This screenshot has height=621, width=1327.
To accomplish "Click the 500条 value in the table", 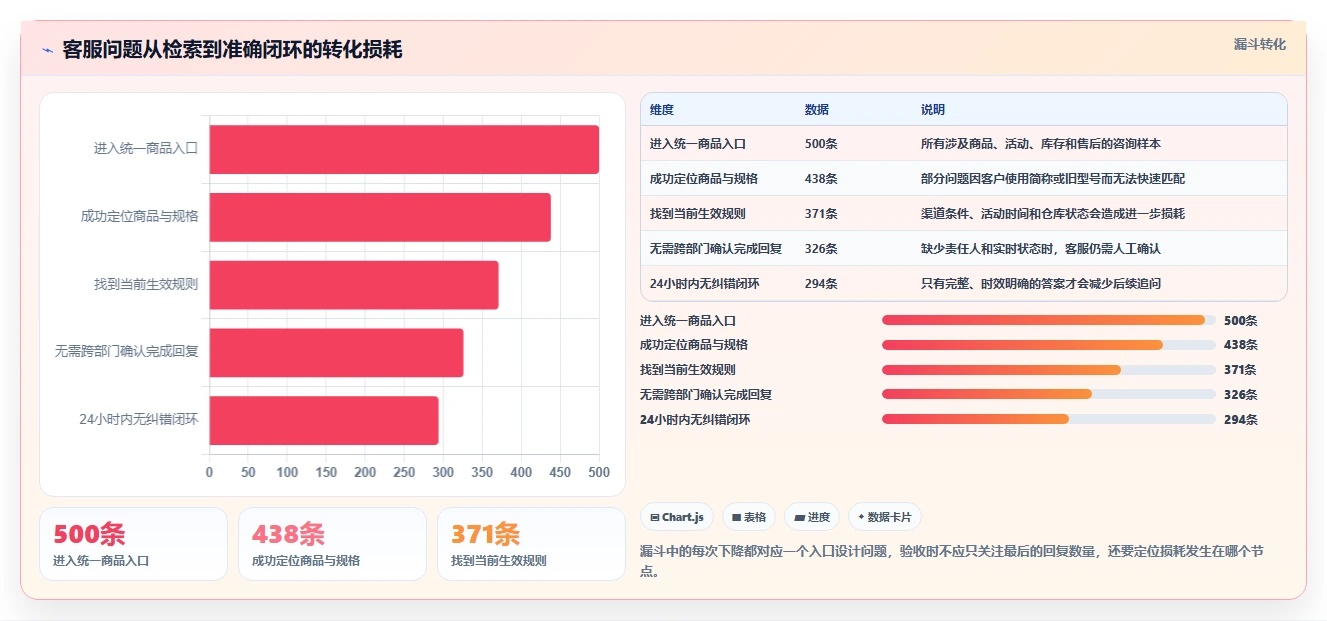I will 821,144.
